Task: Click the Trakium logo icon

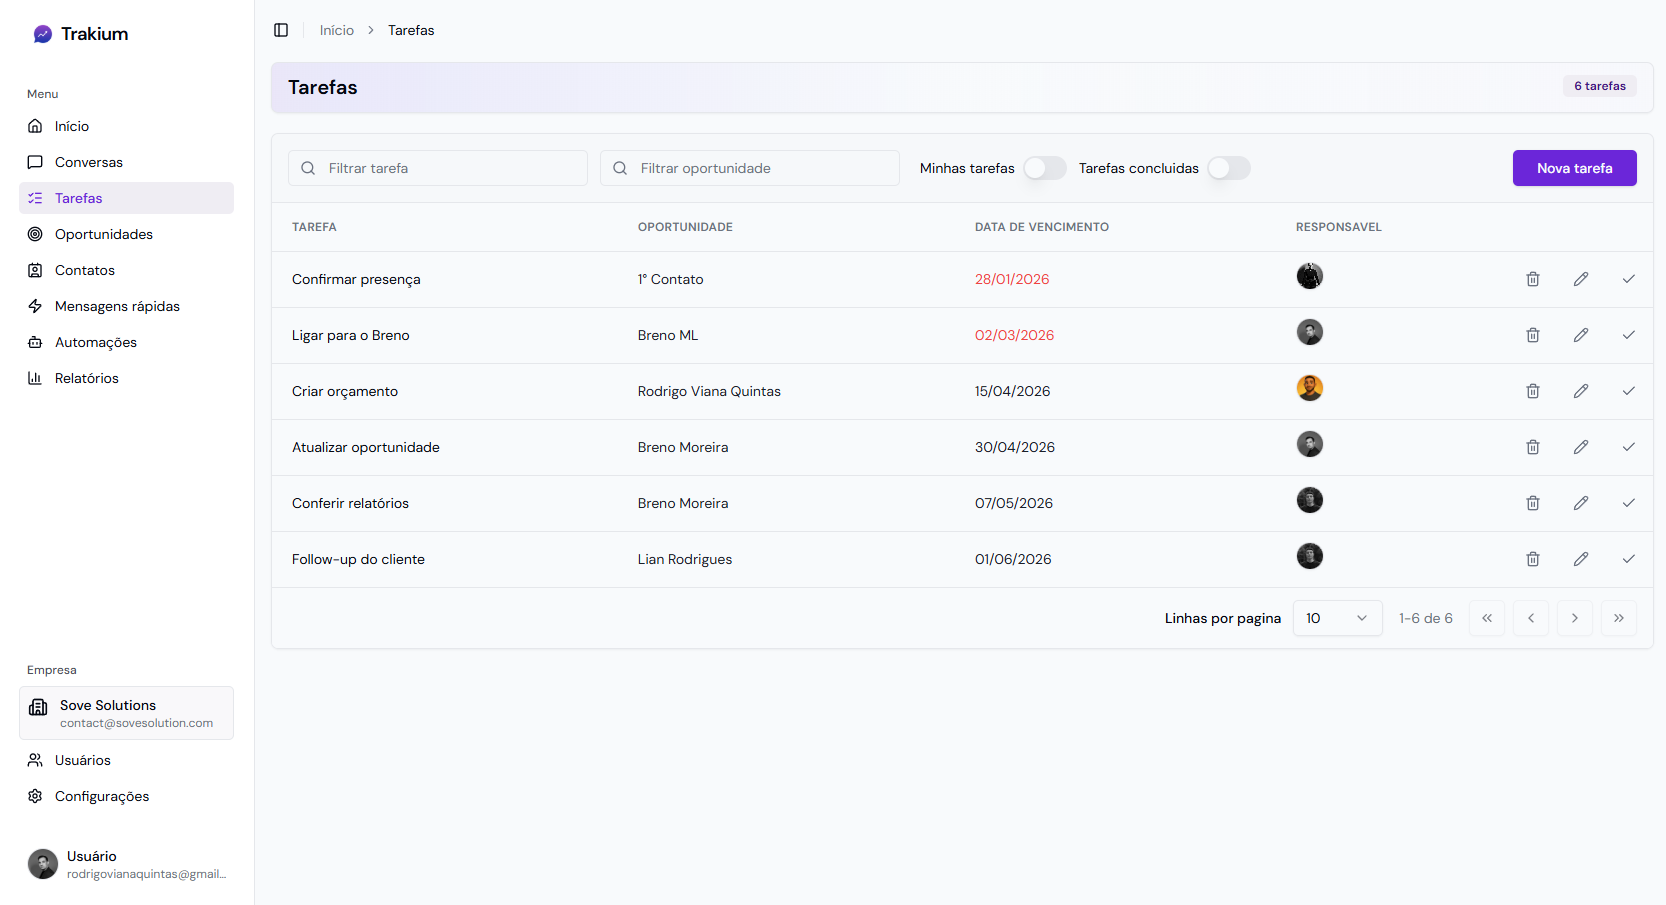Action: point(42,34)
